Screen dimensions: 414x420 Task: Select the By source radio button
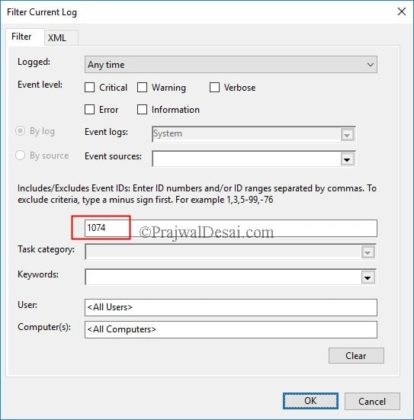20,155
